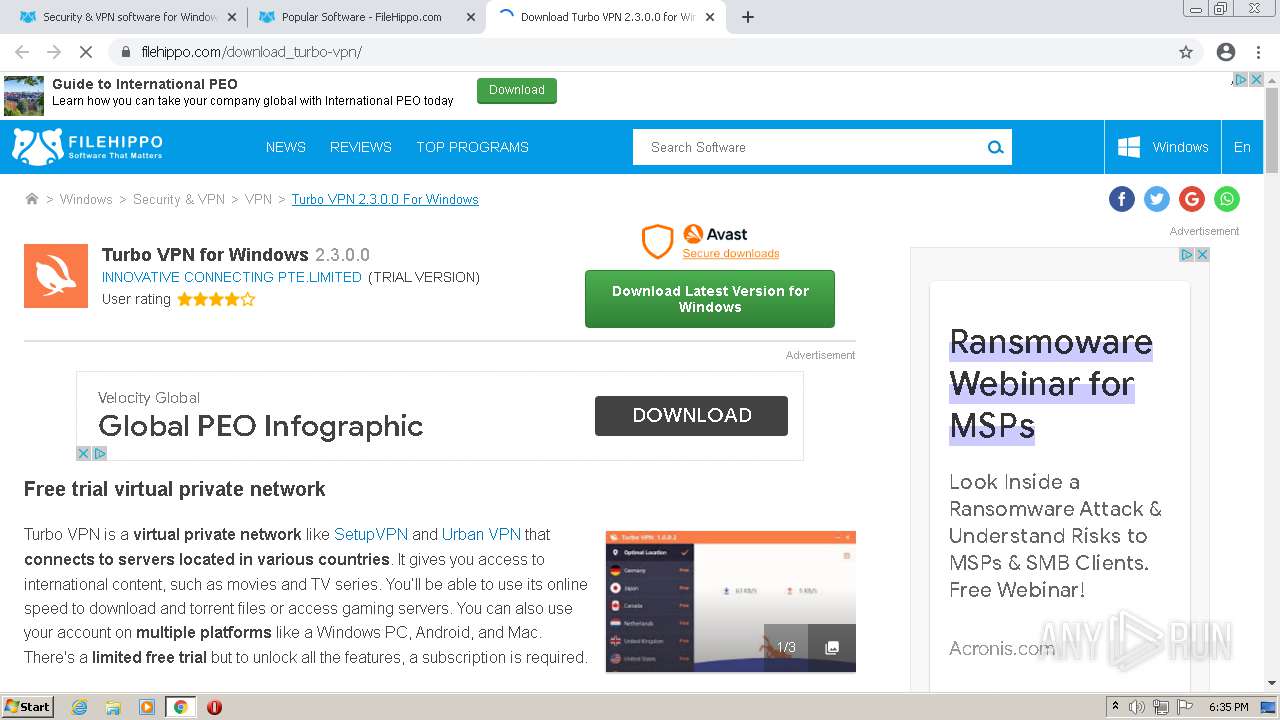Open a new browser tab
The width and height of the screenshot is (1280, 720).
pos(748,17)
